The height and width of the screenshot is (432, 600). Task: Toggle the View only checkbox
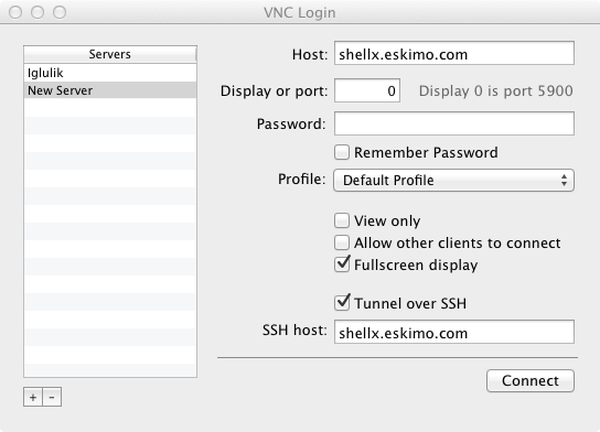pyautogui.click(x=342, y=221)
